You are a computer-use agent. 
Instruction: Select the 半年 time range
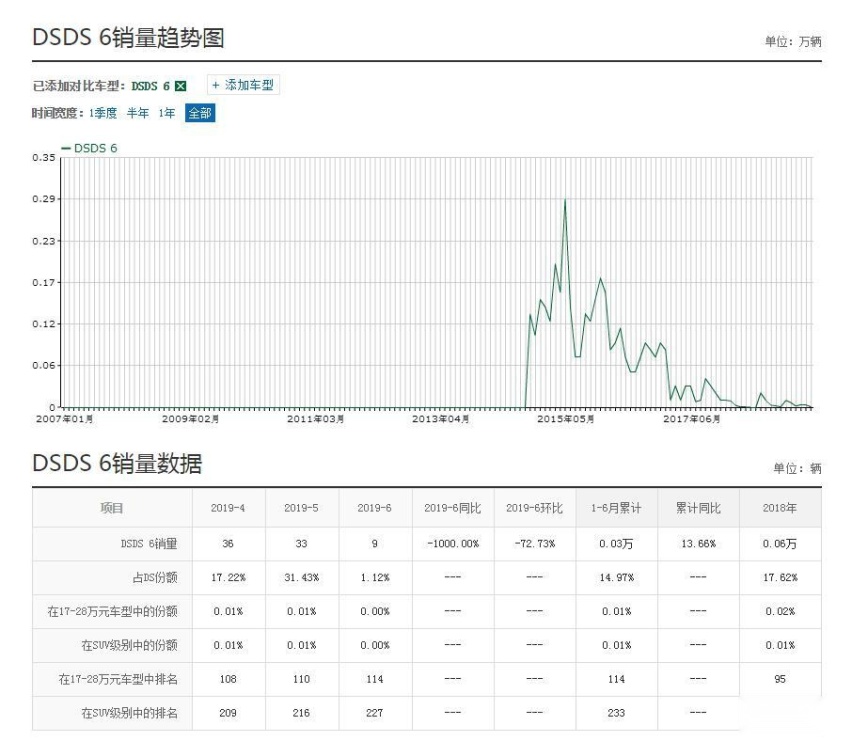click(x=138, y=113)
